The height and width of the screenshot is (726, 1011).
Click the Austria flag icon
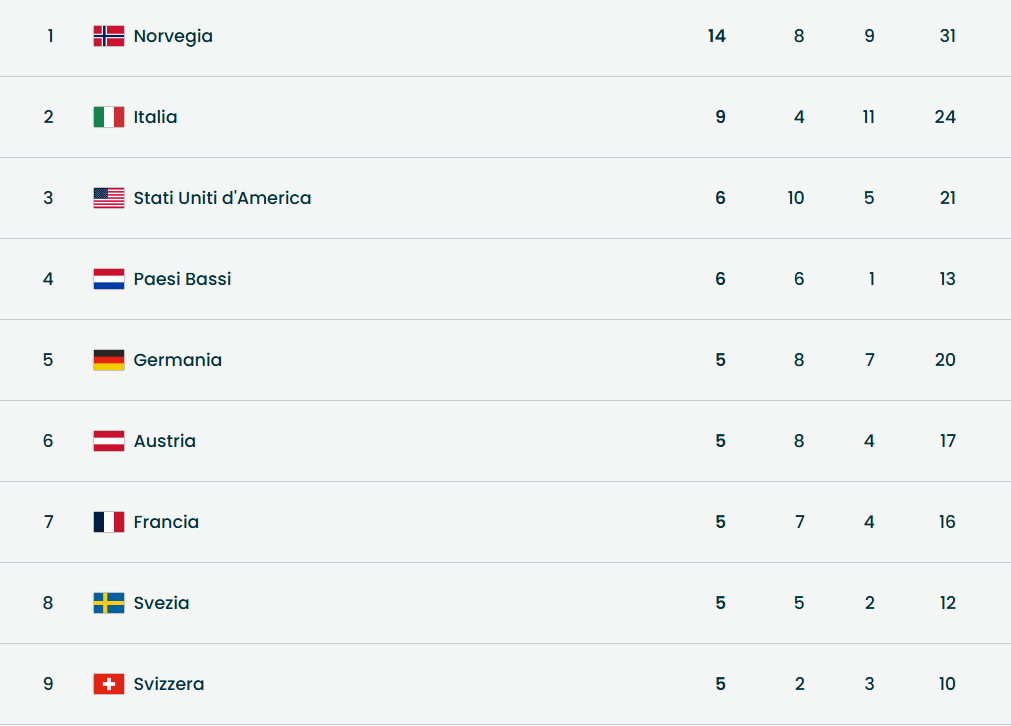pos(109,441)
